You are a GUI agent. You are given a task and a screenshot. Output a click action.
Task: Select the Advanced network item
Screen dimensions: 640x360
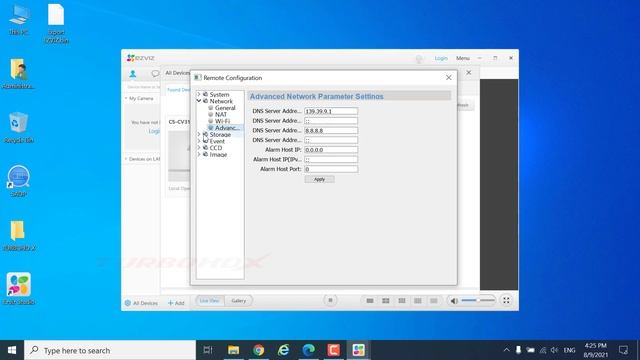tap(227, 128)
